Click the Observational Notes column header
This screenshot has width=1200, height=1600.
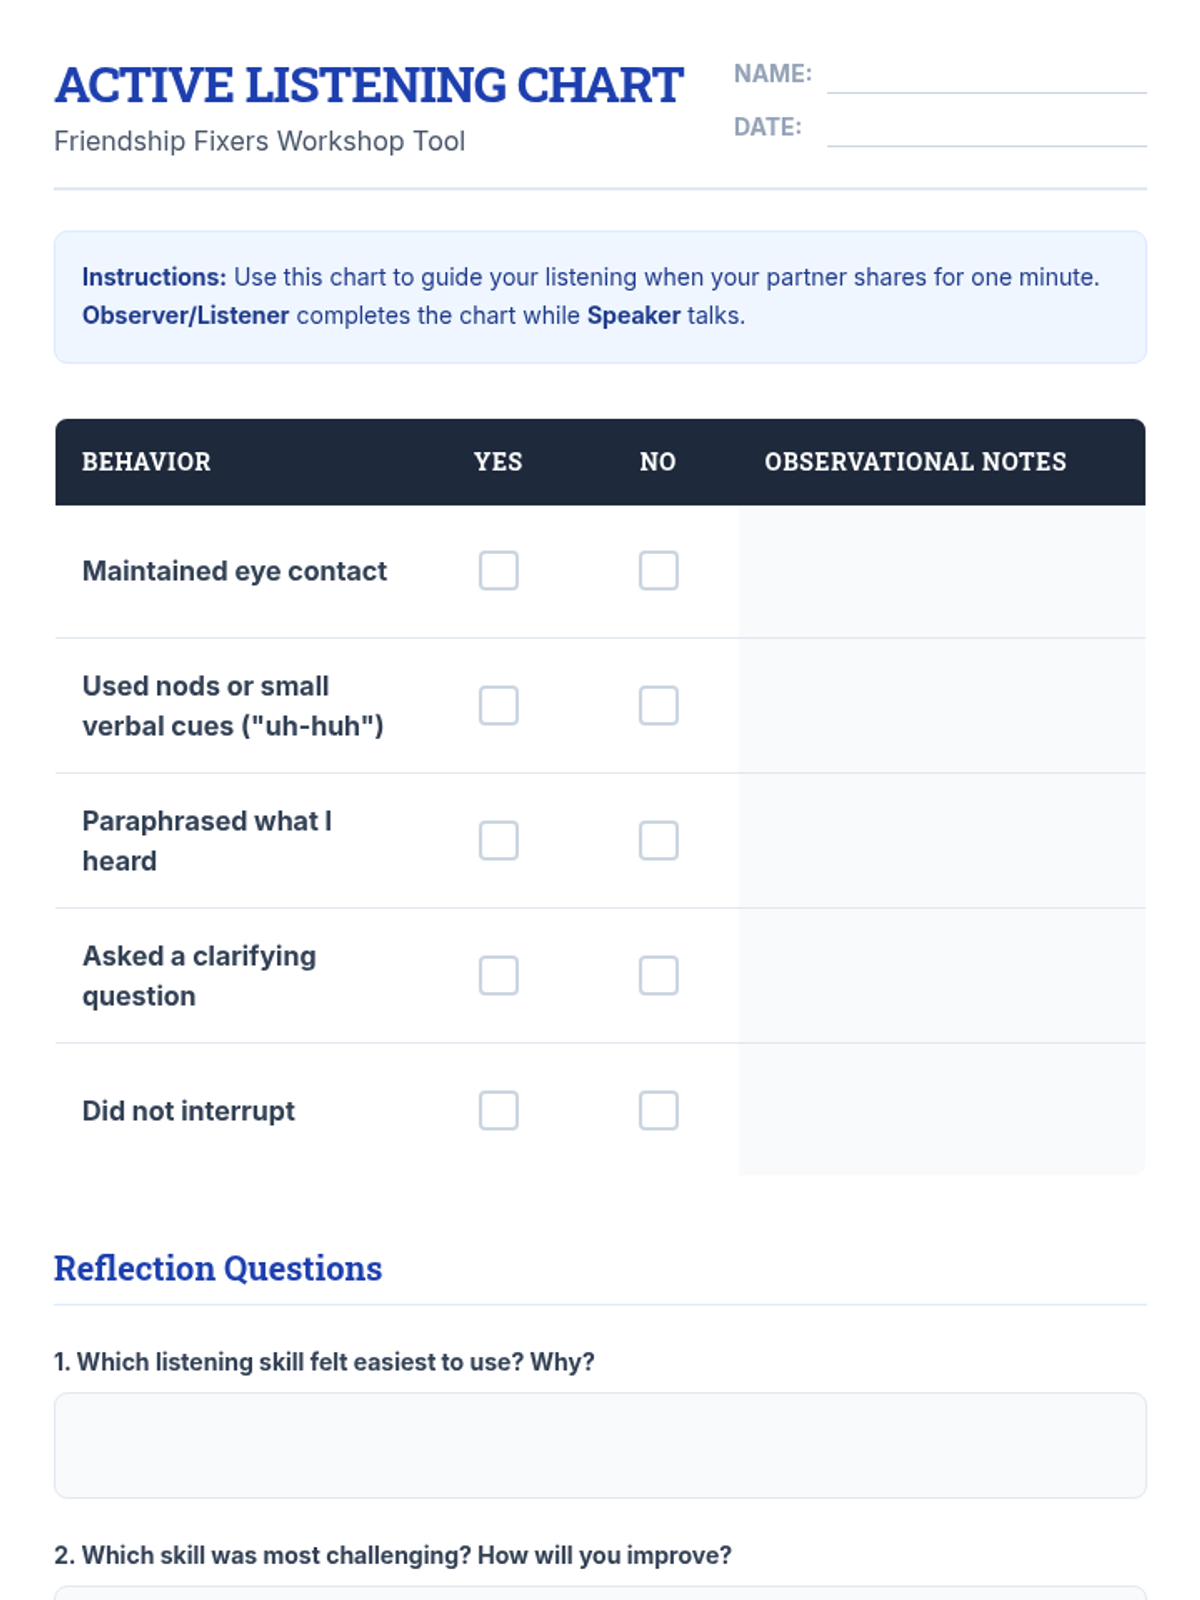[x=915, y=462]
